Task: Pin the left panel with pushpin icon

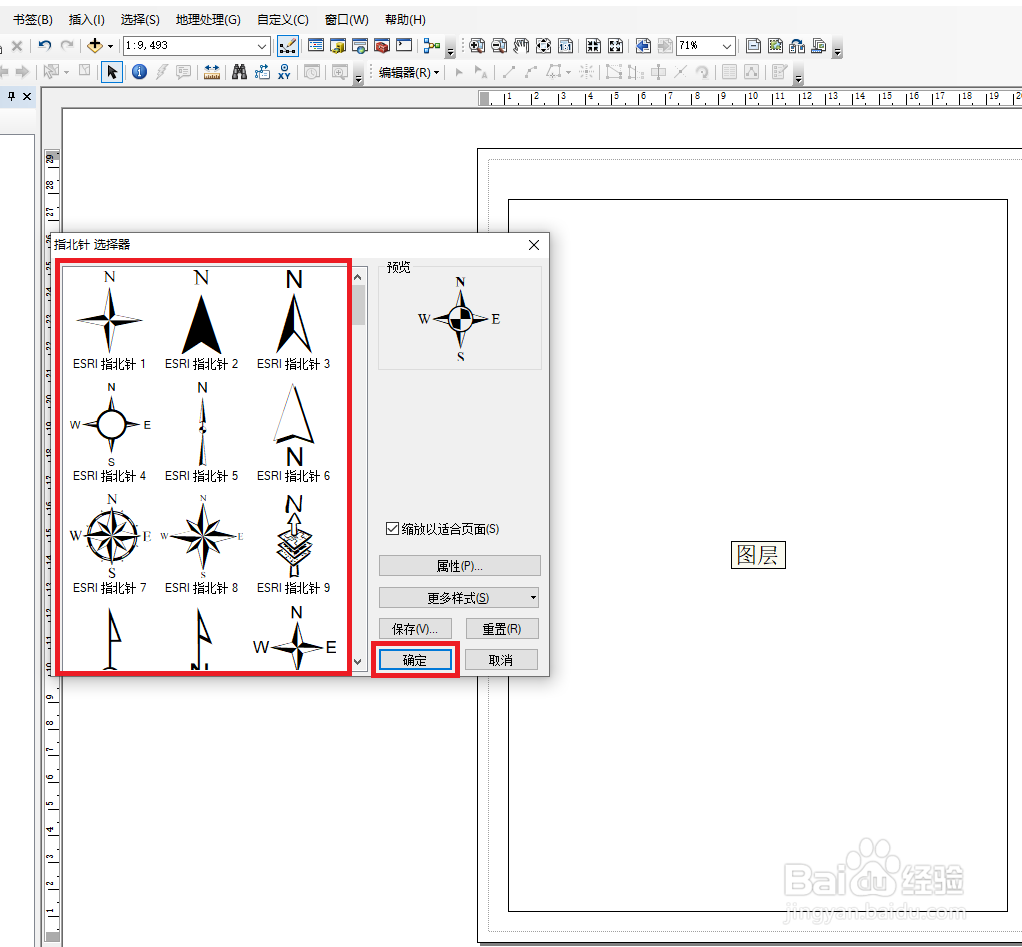Action: point(11,96)
